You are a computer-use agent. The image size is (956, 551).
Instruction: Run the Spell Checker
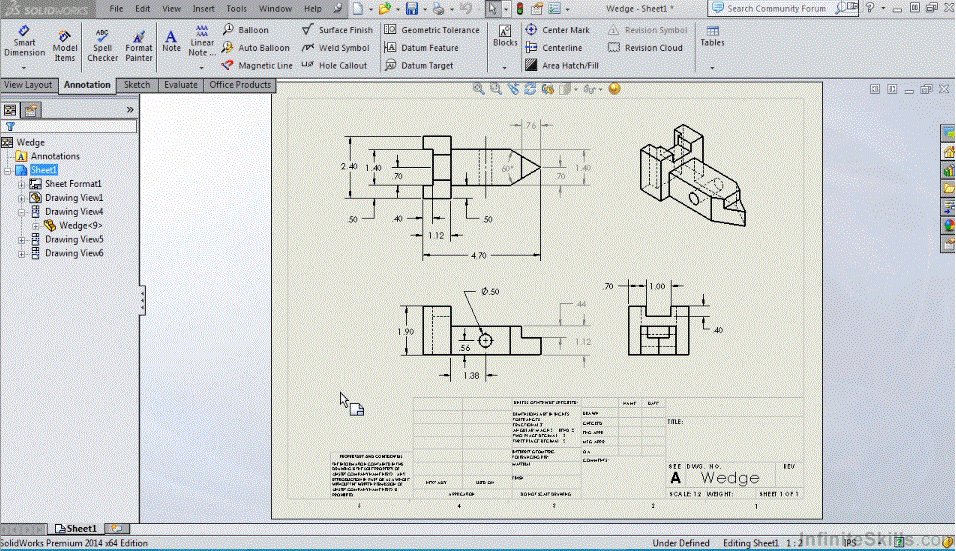[x=102, y=45]
